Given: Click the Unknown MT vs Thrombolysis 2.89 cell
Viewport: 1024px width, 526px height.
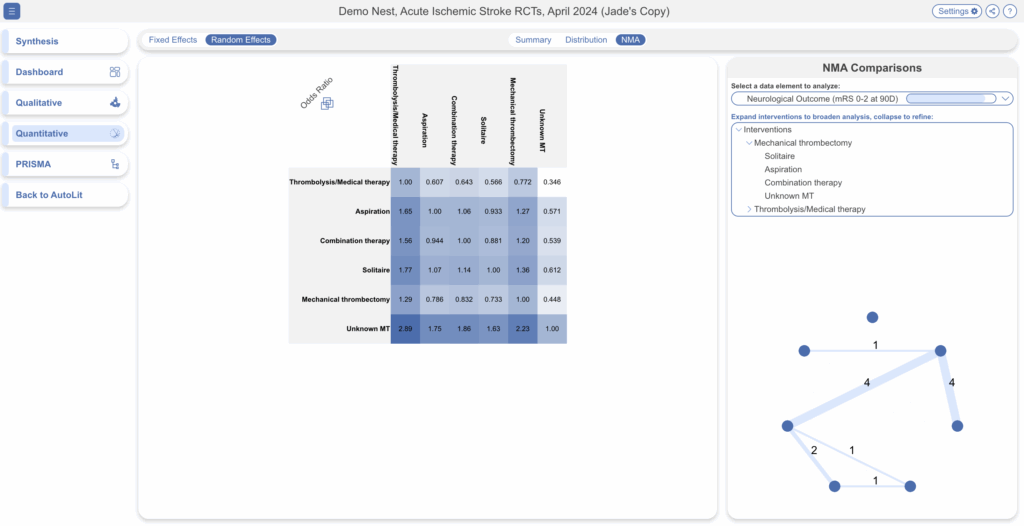Looking at the screenshot, I should click(405, 328).
